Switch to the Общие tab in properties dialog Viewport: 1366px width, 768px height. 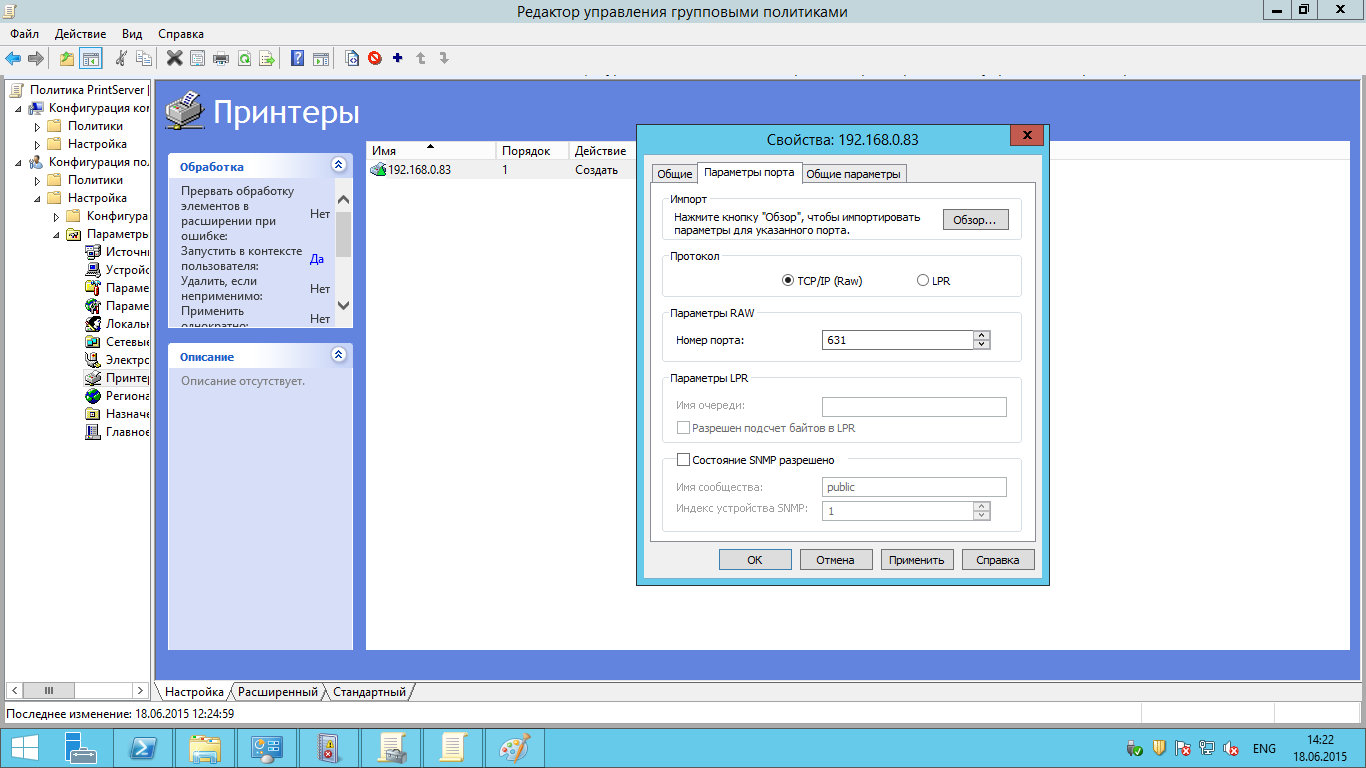click(x=674, y=174)
